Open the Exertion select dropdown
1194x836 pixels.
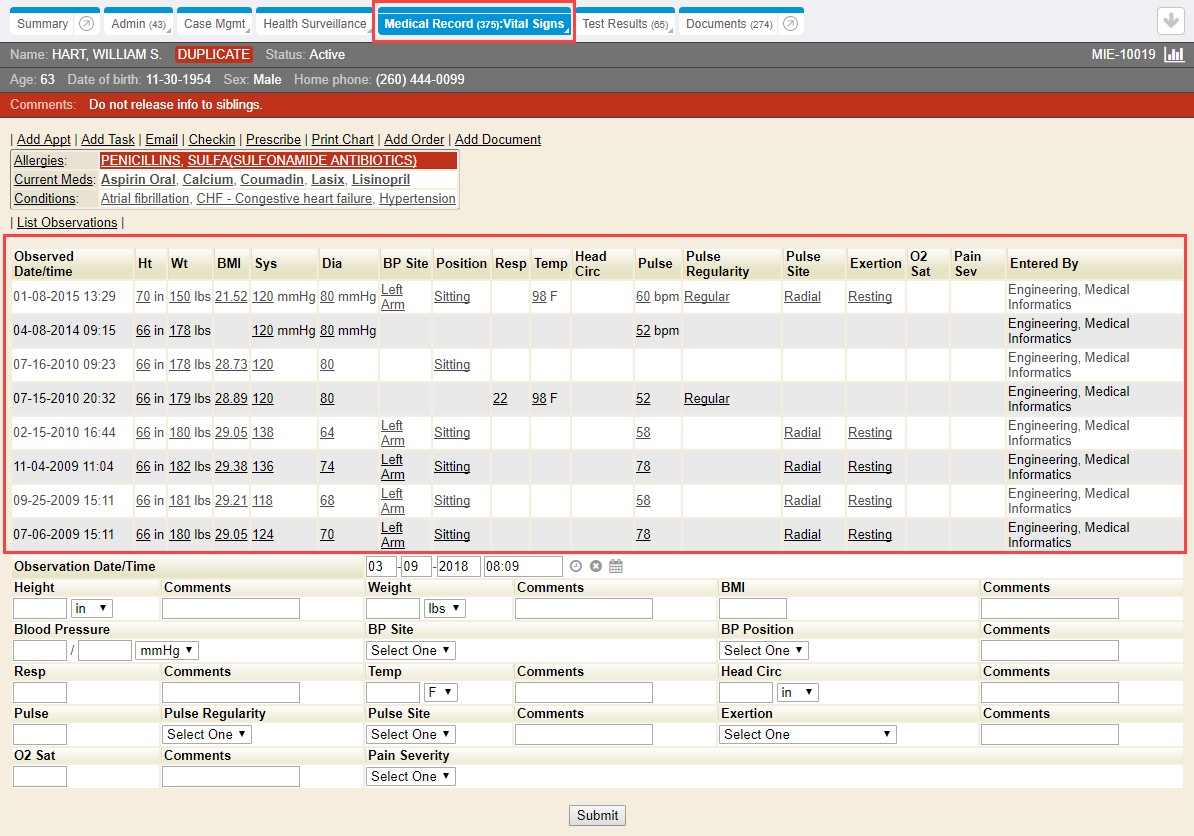pos(807,735)
